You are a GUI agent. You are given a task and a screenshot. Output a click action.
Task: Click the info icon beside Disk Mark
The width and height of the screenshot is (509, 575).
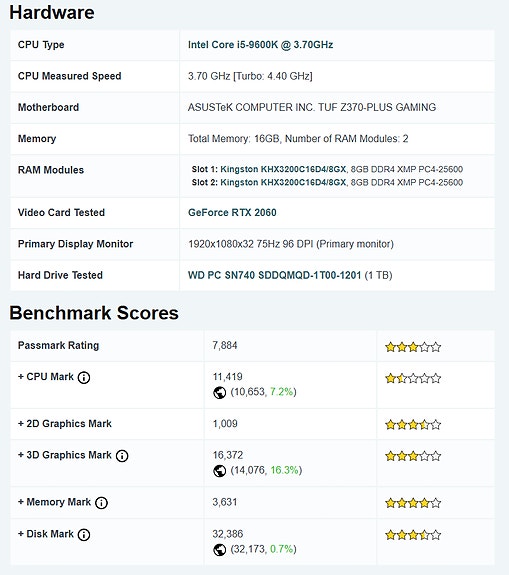(84, 535)
